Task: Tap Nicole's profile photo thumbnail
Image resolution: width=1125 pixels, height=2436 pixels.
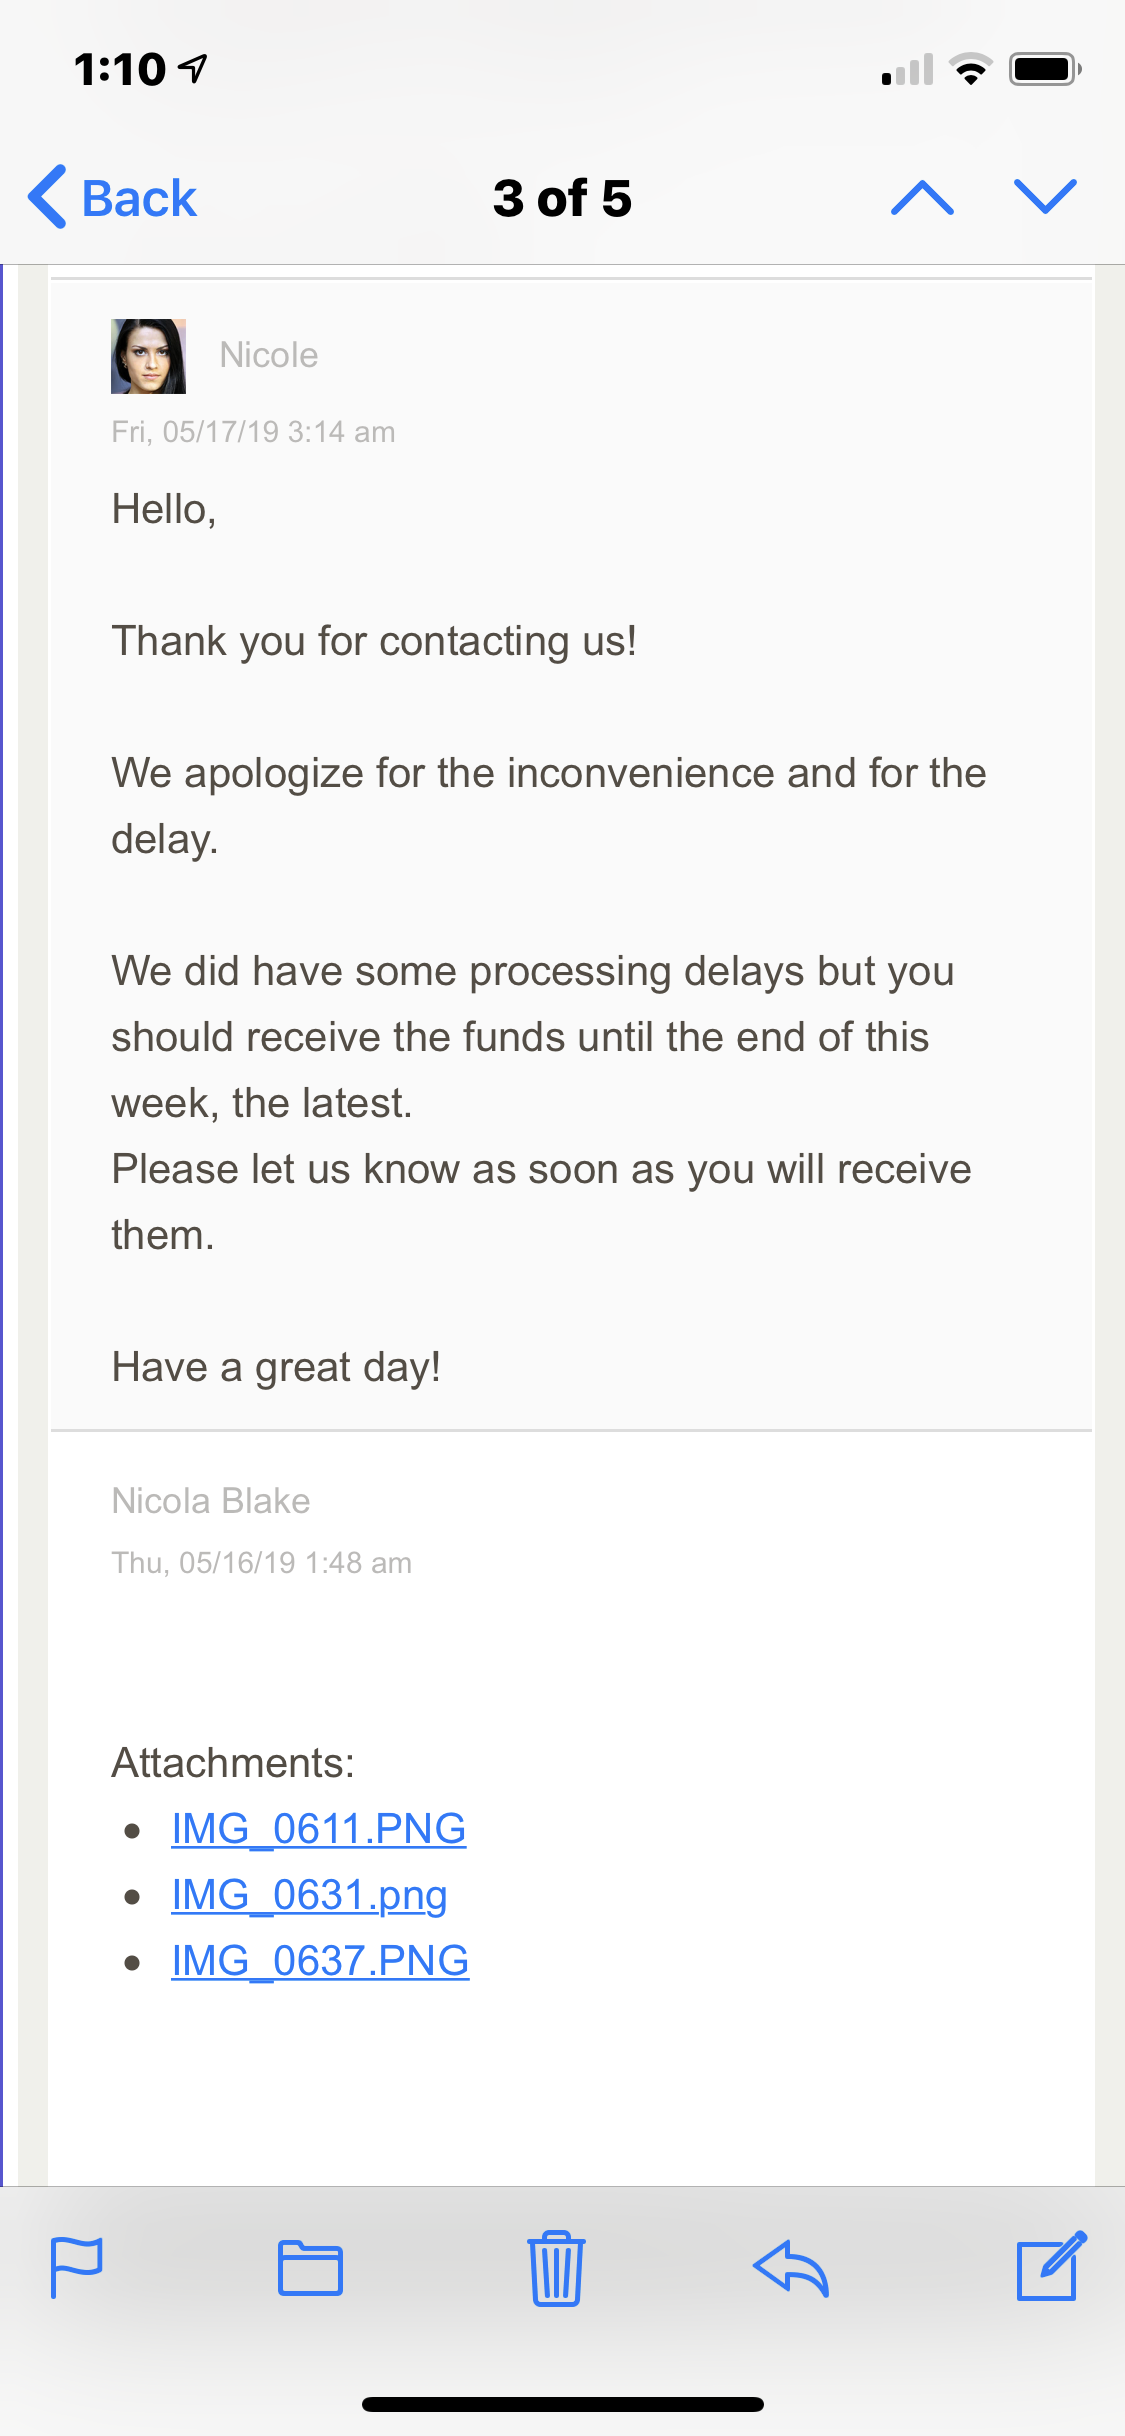Action: [148, 356]
